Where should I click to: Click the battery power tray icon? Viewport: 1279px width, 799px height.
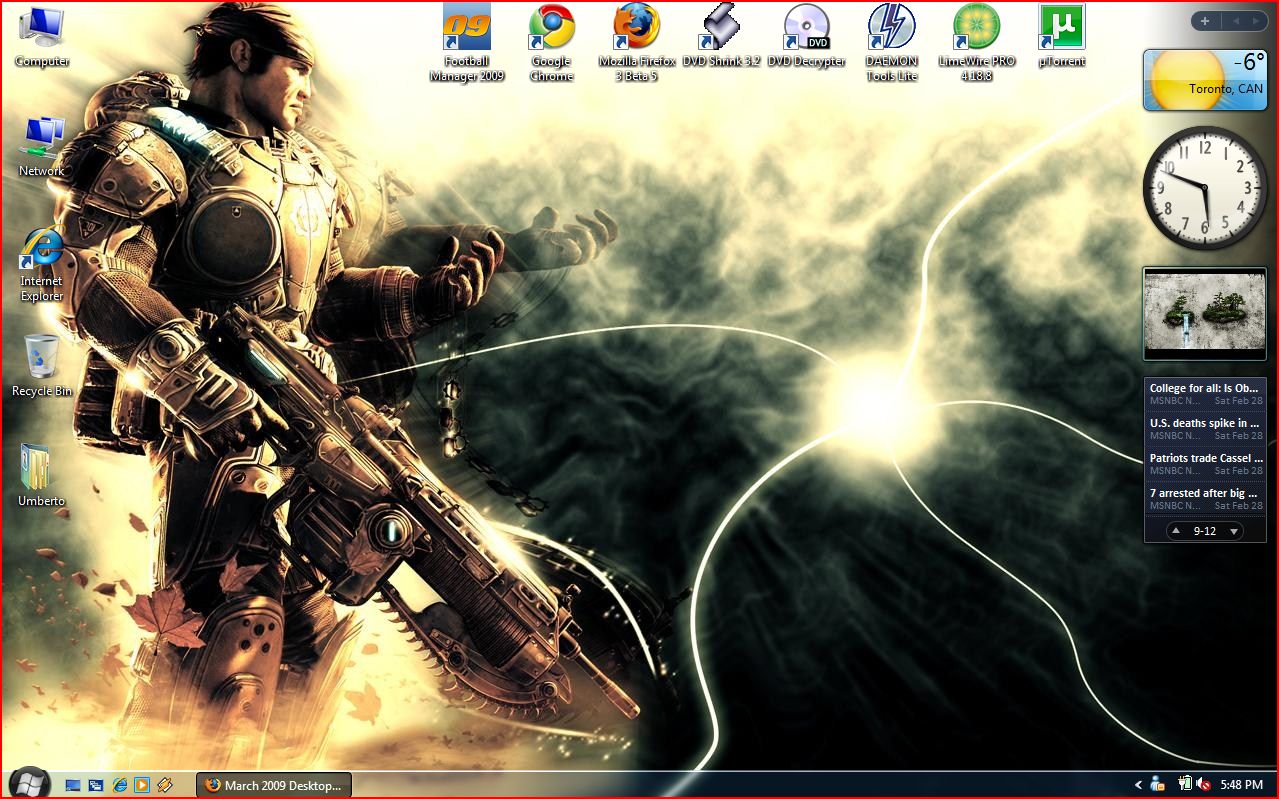click(x=1185, y=784)
